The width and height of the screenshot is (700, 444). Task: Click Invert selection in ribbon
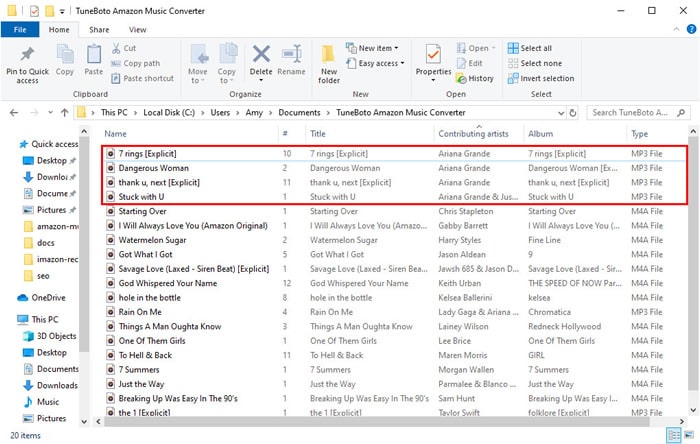(541, 78)
